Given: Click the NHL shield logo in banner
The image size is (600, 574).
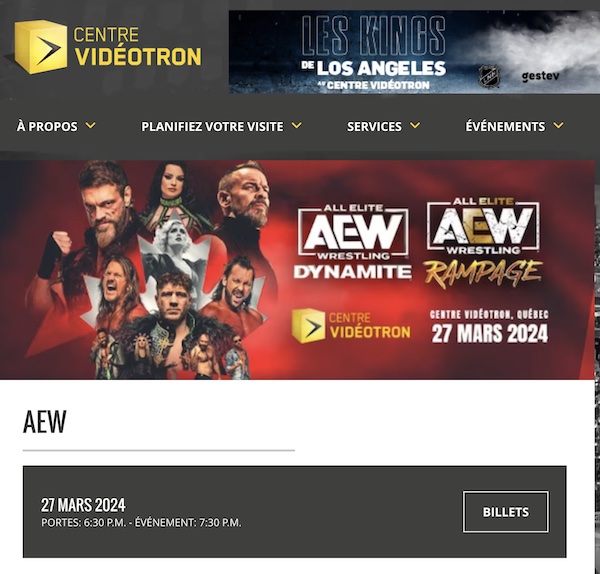Looking at the screenshot, I should [x=489, y=75].
